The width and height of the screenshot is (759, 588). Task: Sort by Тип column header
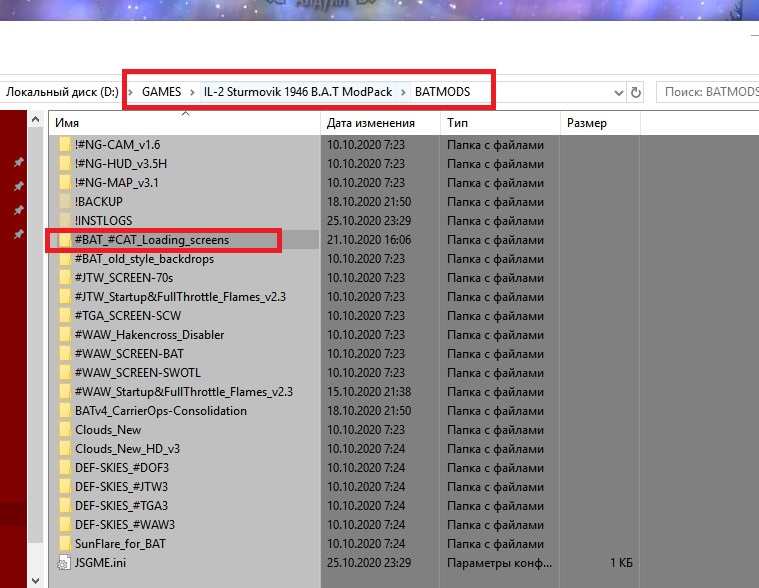click(501, 123)
